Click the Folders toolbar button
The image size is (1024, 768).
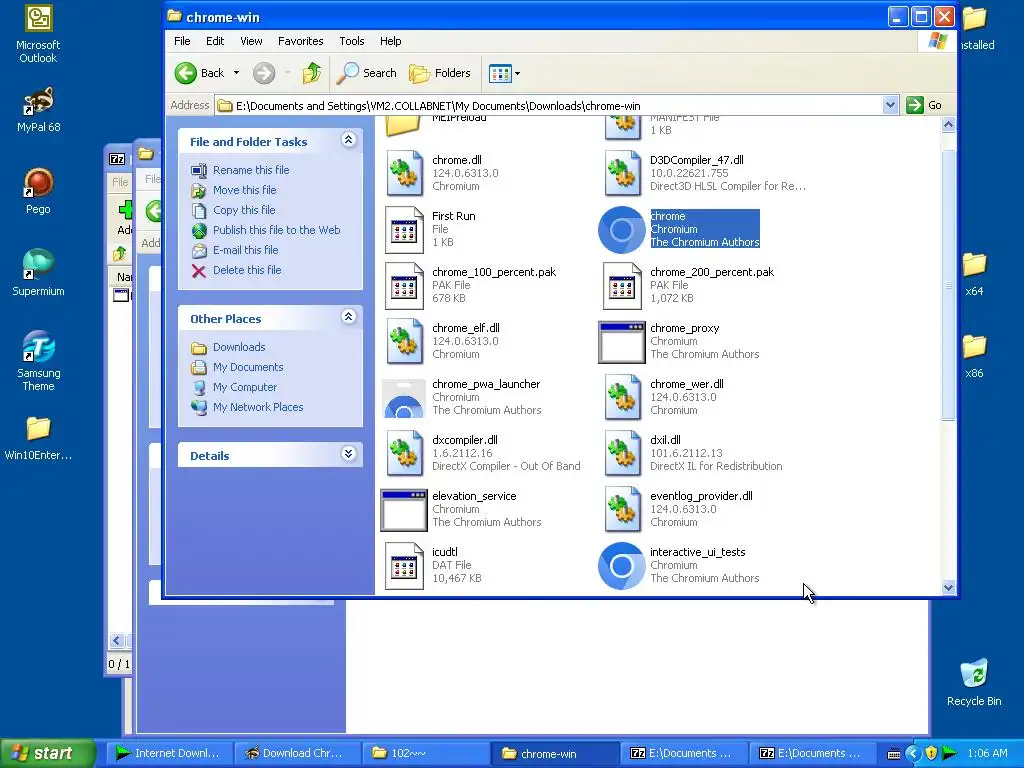click(x=440, y=73)
